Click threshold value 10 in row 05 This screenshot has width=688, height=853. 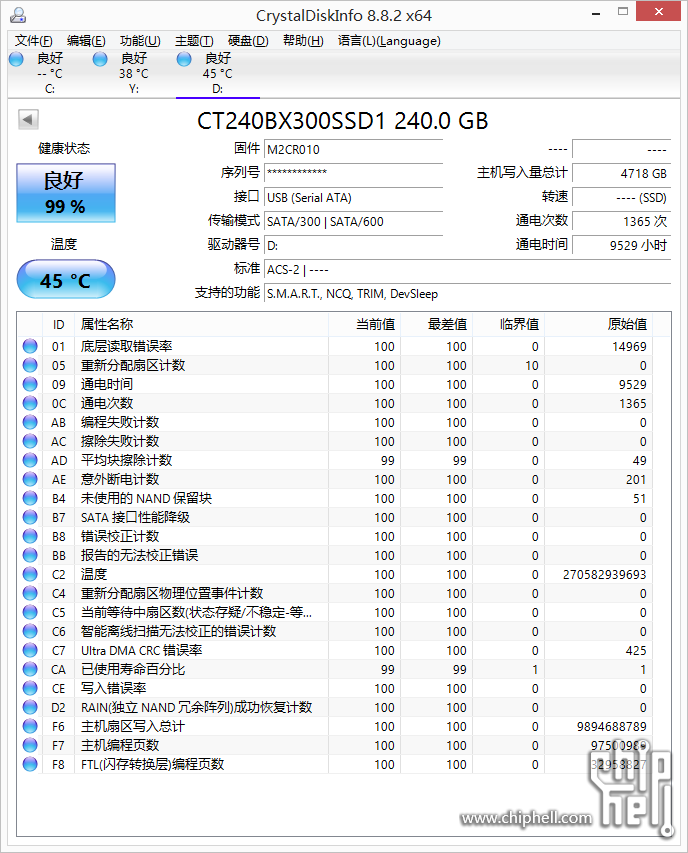tap(532, 366)
